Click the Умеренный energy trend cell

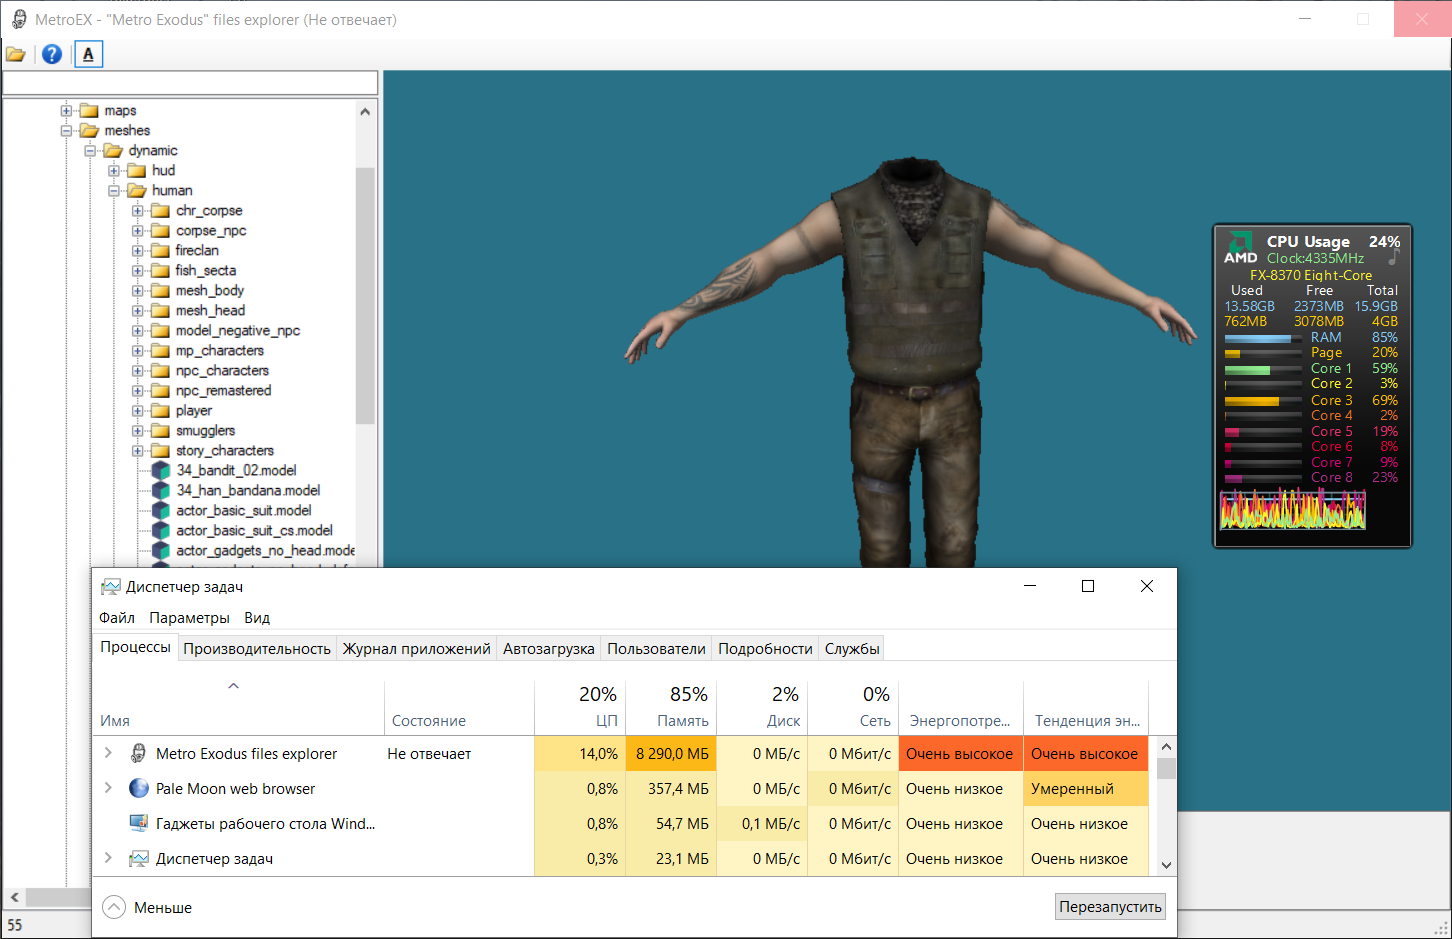click(1085, 788)
